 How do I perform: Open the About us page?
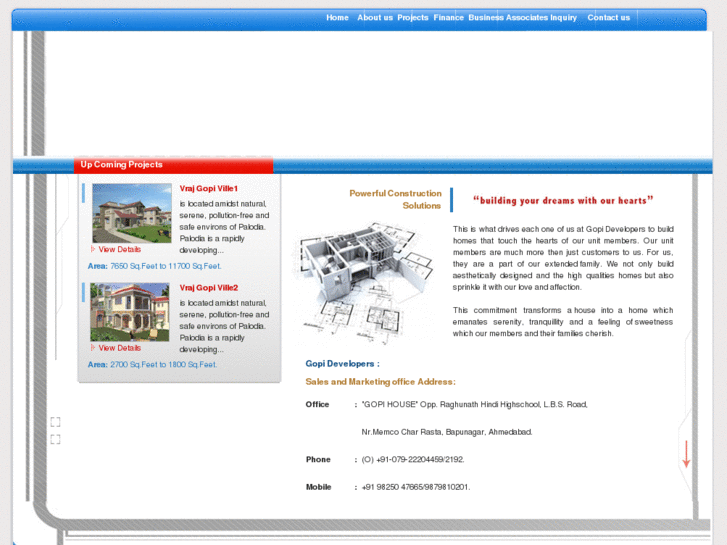375,18
